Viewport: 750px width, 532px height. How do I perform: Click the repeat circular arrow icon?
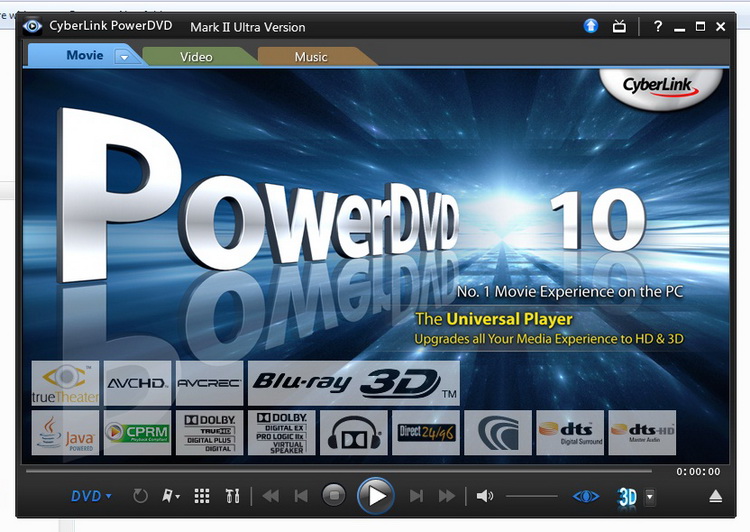pyautogui.click(x=140, y=496)
